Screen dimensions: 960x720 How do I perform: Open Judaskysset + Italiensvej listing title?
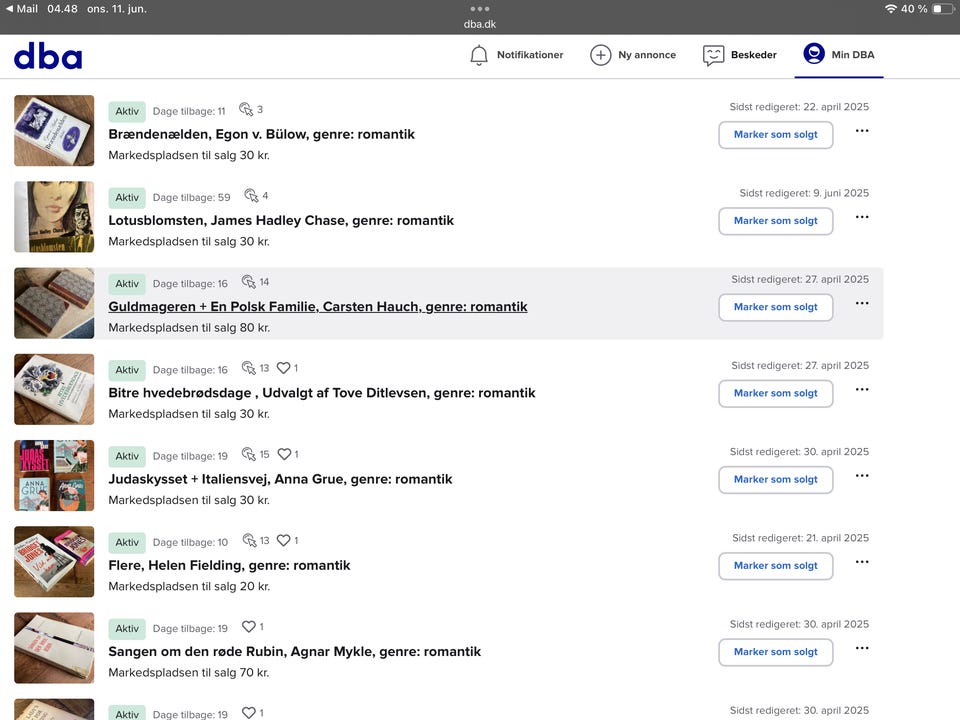280,479
